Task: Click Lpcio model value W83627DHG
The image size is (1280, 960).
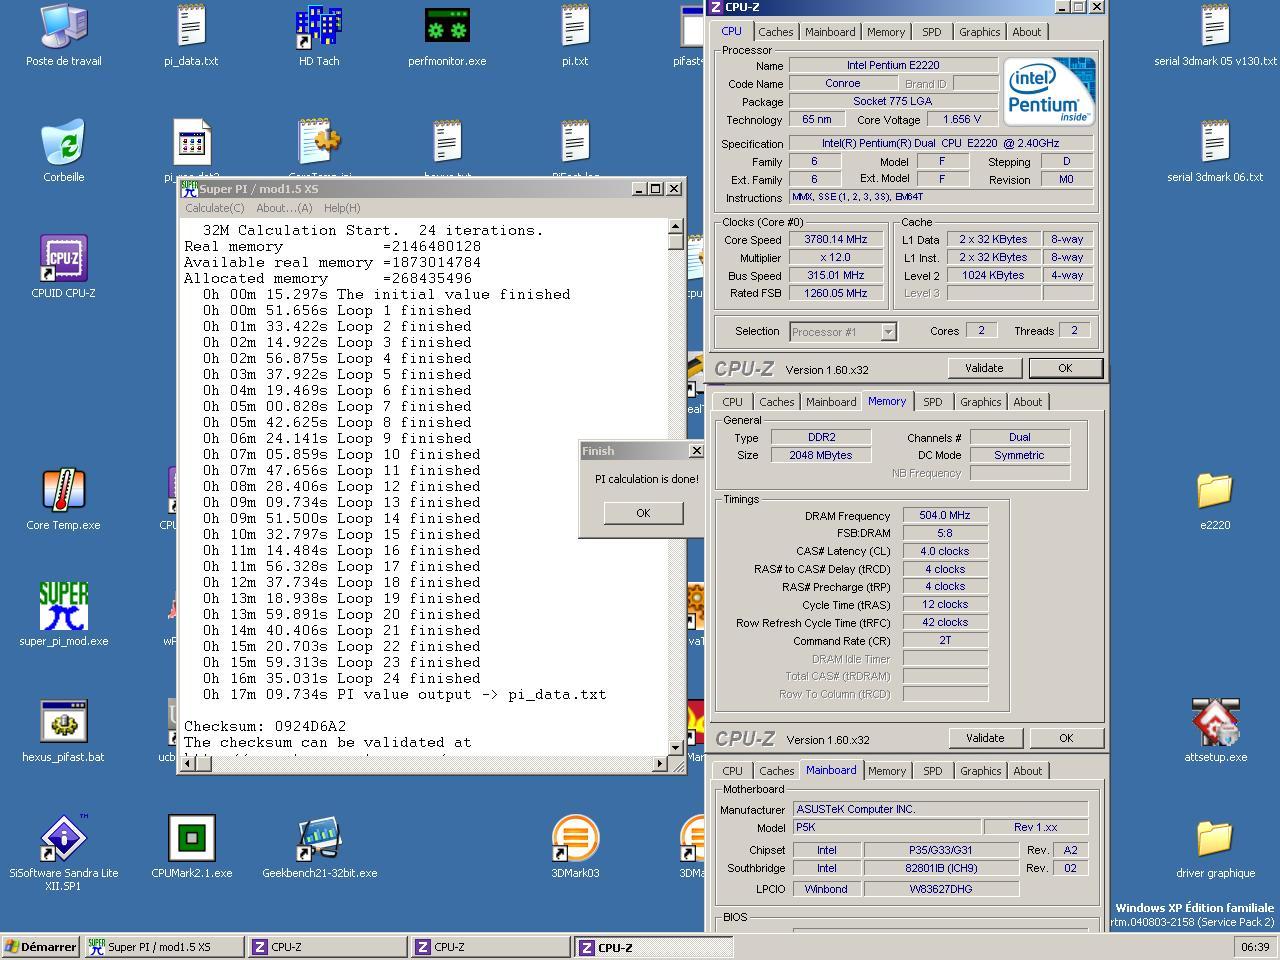Action: (941, 889)
